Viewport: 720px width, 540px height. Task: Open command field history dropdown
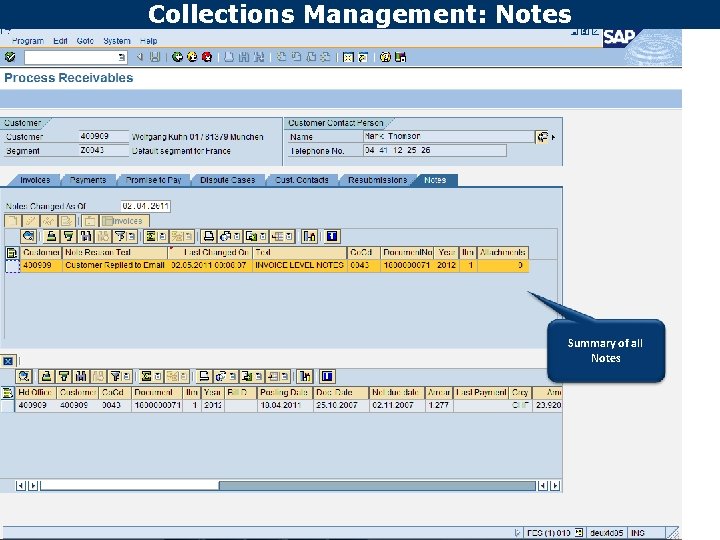pyautogui.click(x=121, y=57)
